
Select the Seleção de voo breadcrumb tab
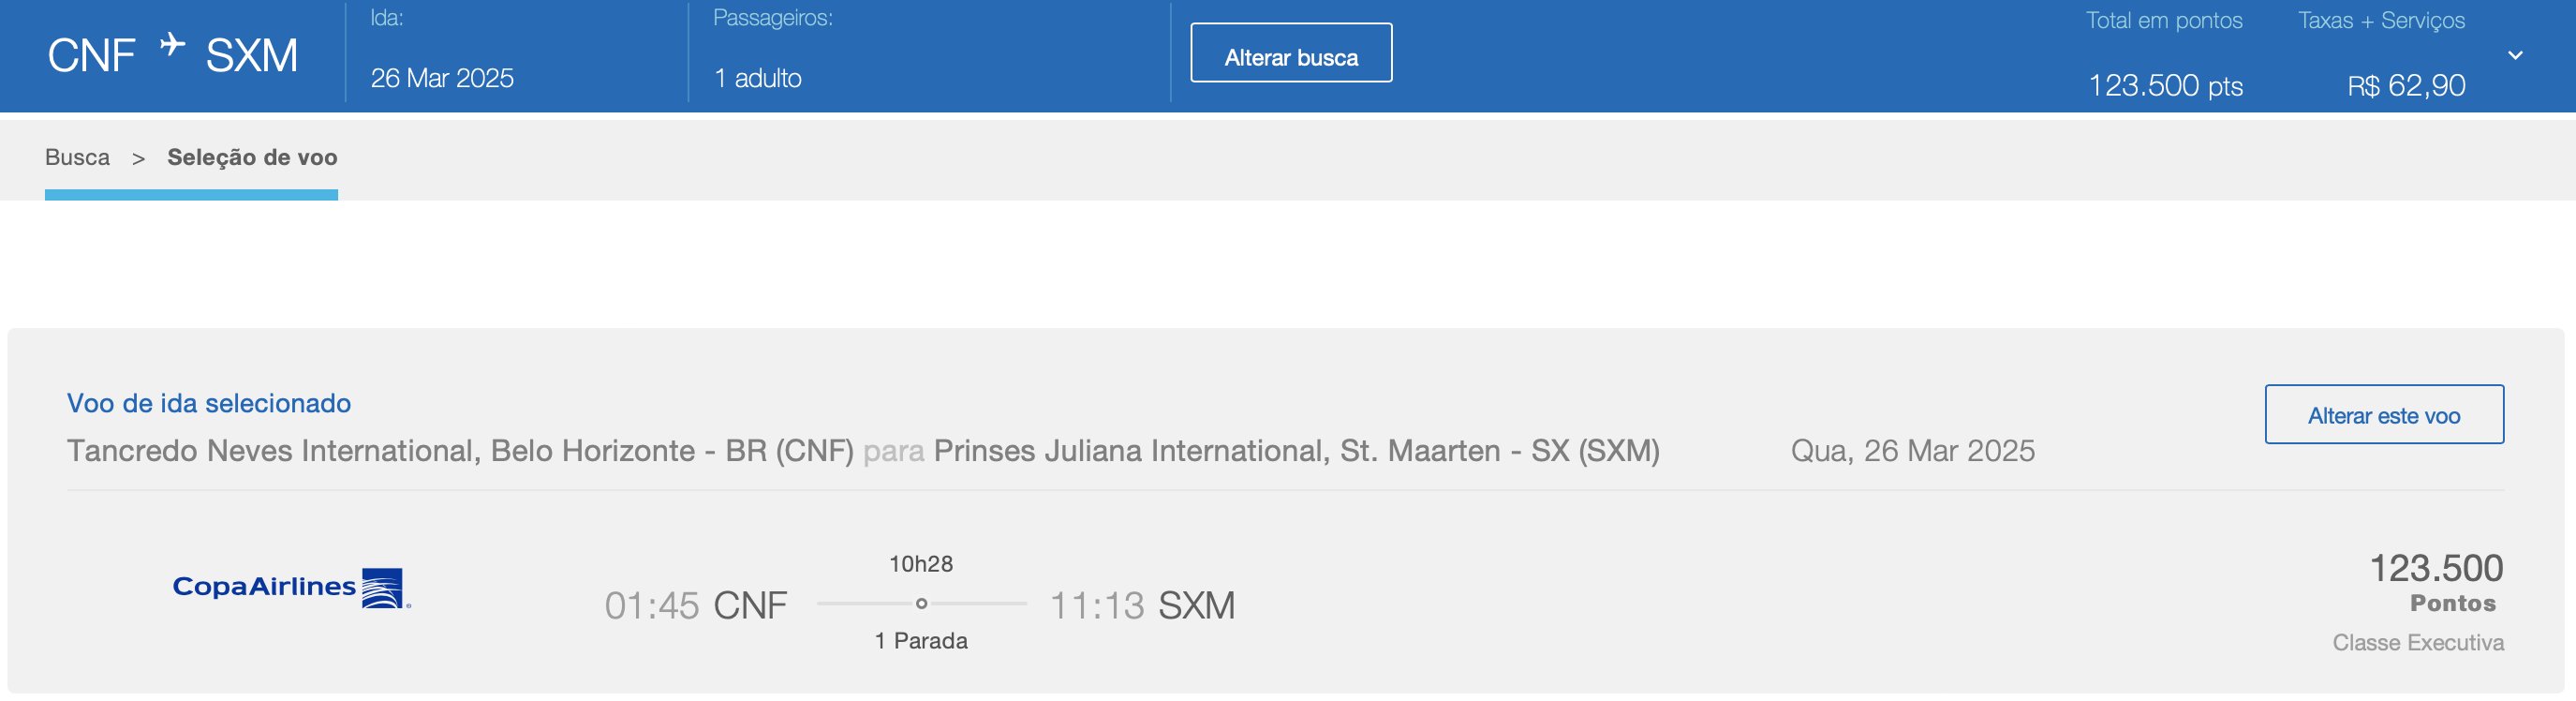click(252, 158)
